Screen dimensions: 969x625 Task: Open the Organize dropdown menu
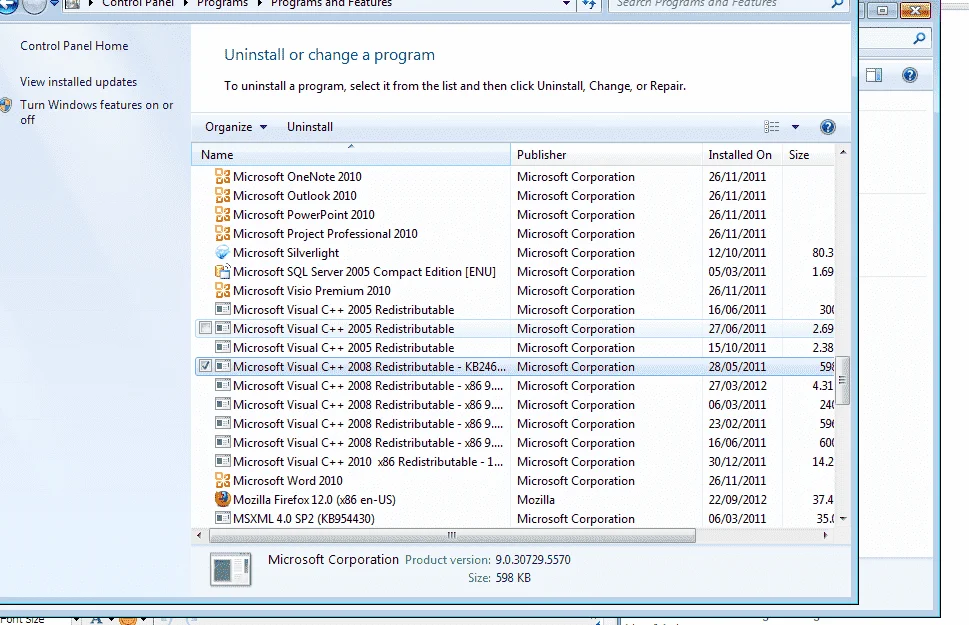coord(235,127)
